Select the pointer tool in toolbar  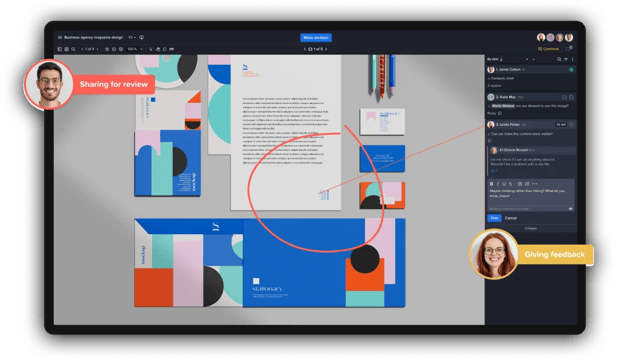[x=151, y=49]
